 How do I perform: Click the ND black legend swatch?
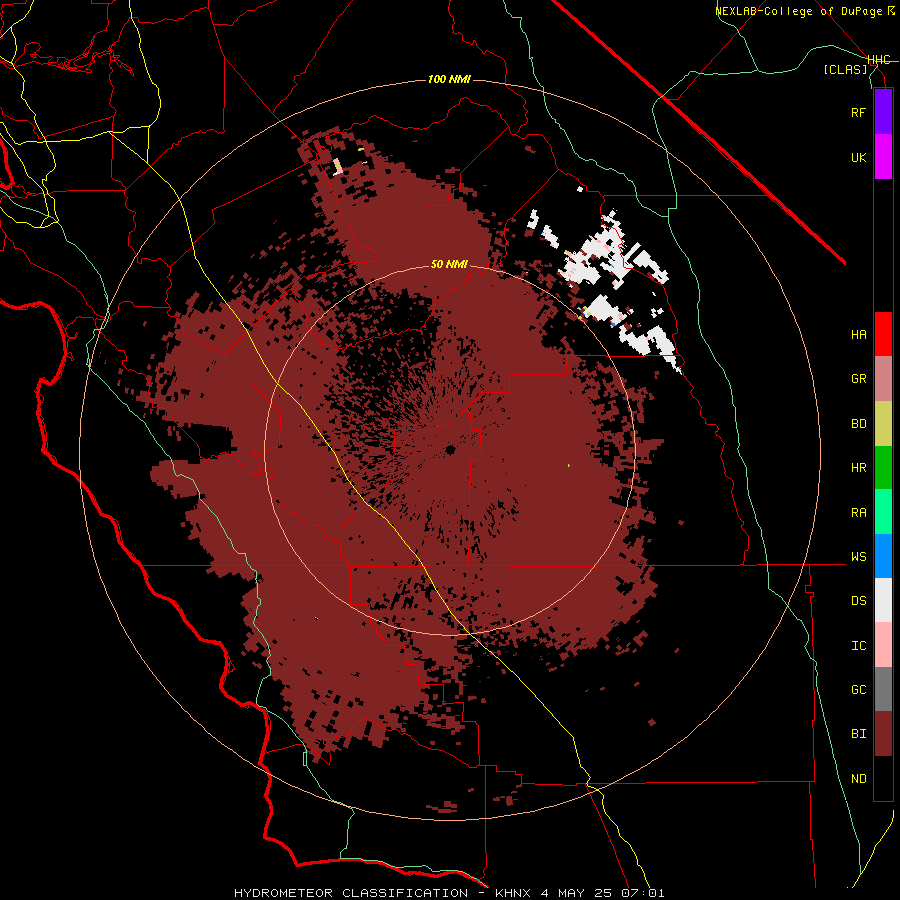click(883, 778)
